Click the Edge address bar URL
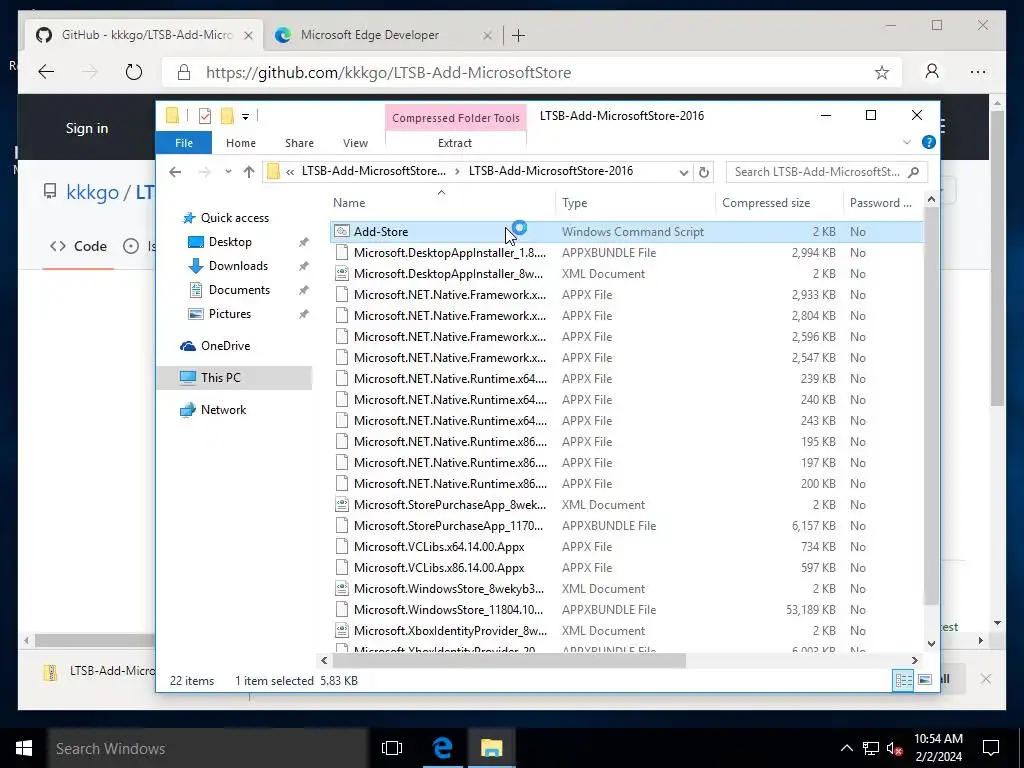 click(388, 72)
